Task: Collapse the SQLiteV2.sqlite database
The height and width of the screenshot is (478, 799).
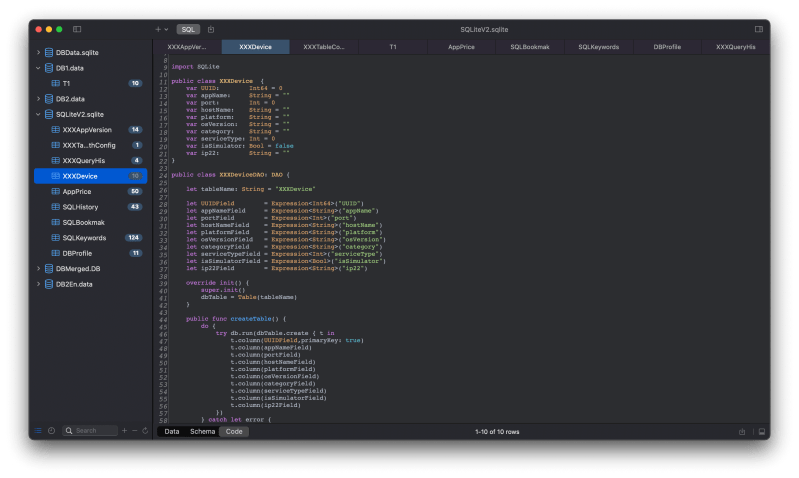Action: (x=38, y=114)
